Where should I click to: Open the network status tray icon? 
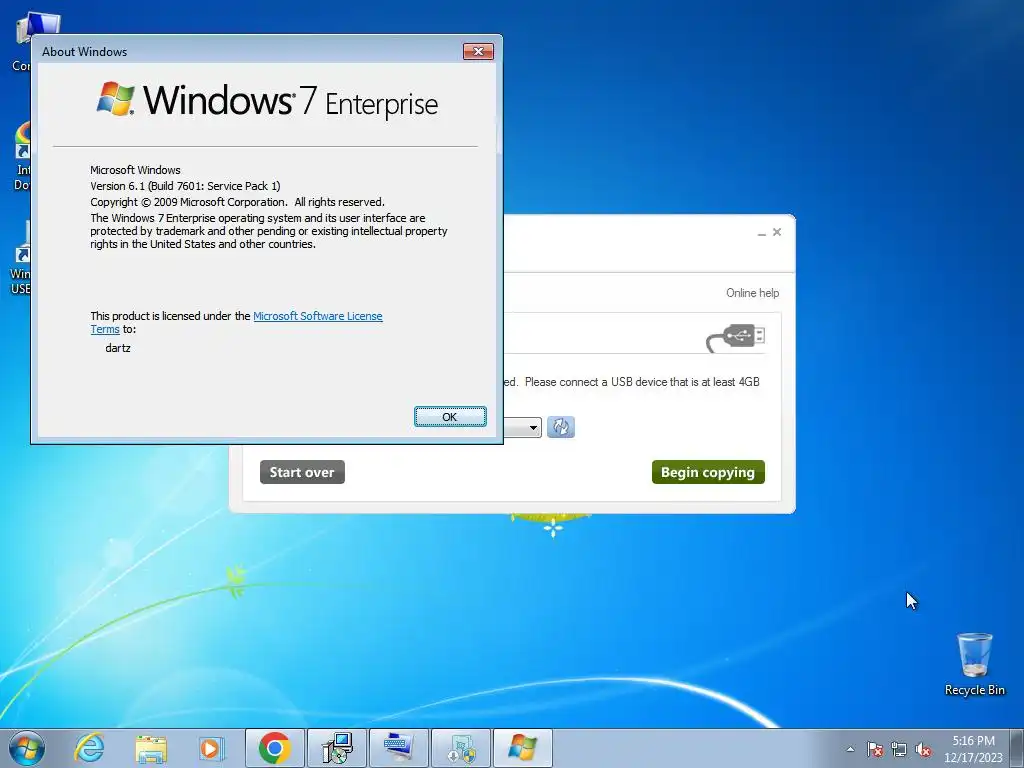coord(899,749)
